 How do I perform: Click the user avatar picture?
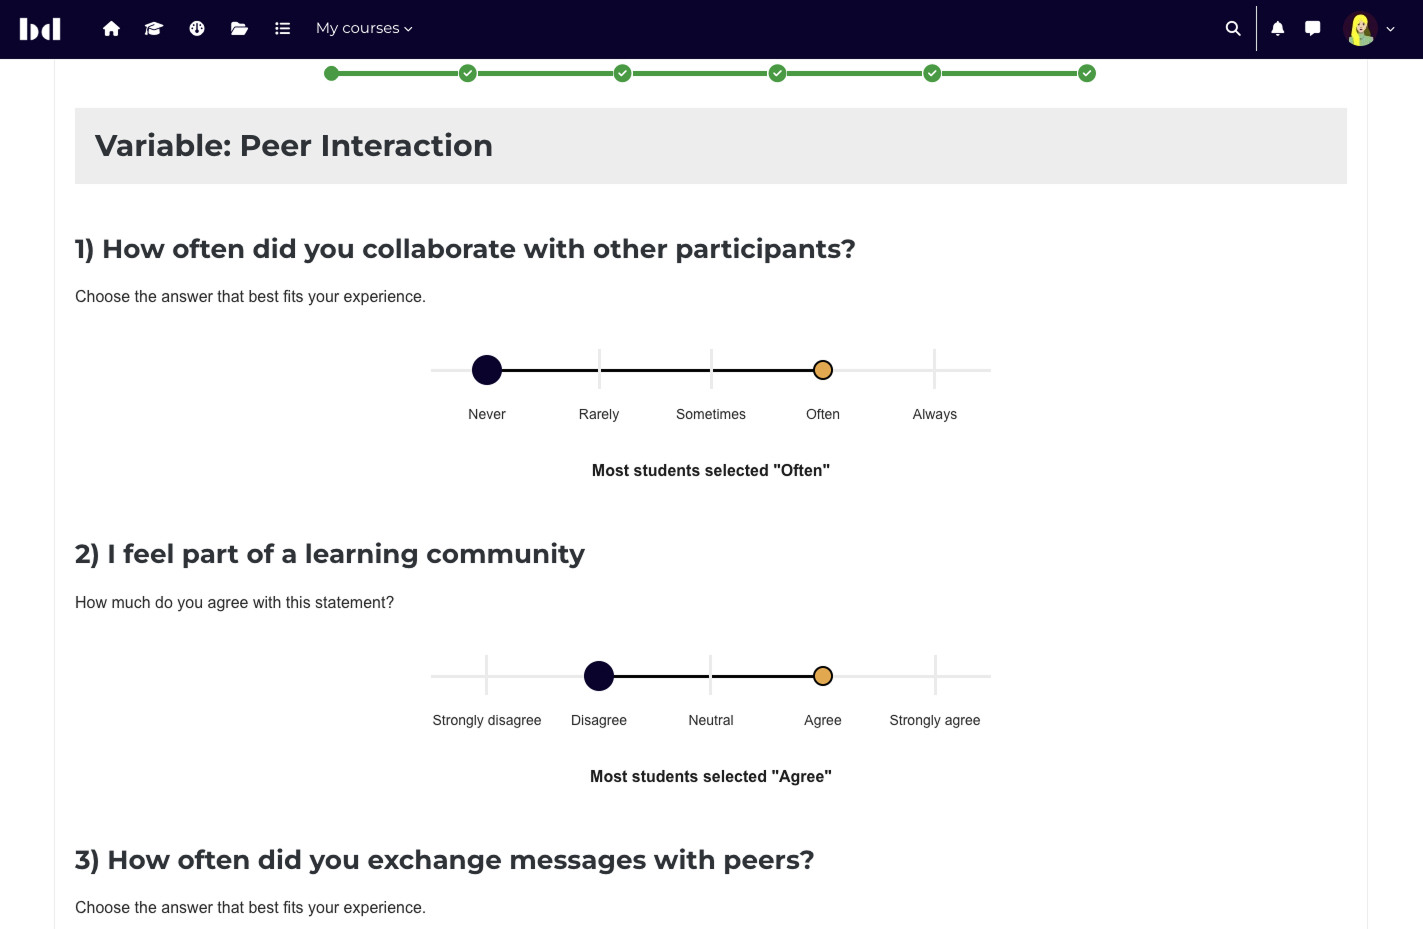tap(1360, 29)
